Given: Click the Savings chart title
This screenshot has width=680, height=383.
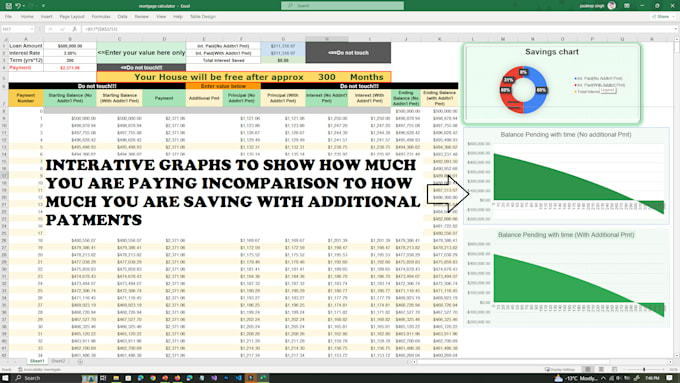Looking at the screenshot, I should [552, 52].
